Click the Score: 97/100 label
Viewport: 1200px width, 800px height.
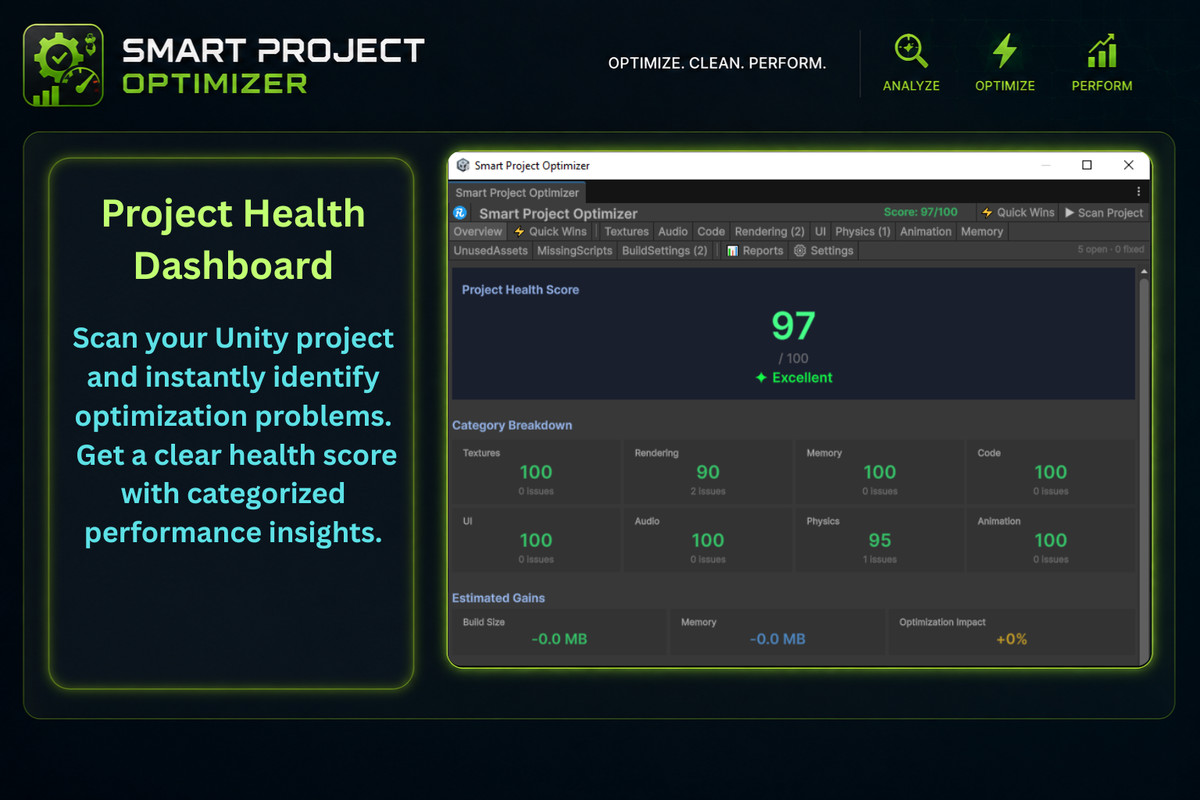[920, 212]
